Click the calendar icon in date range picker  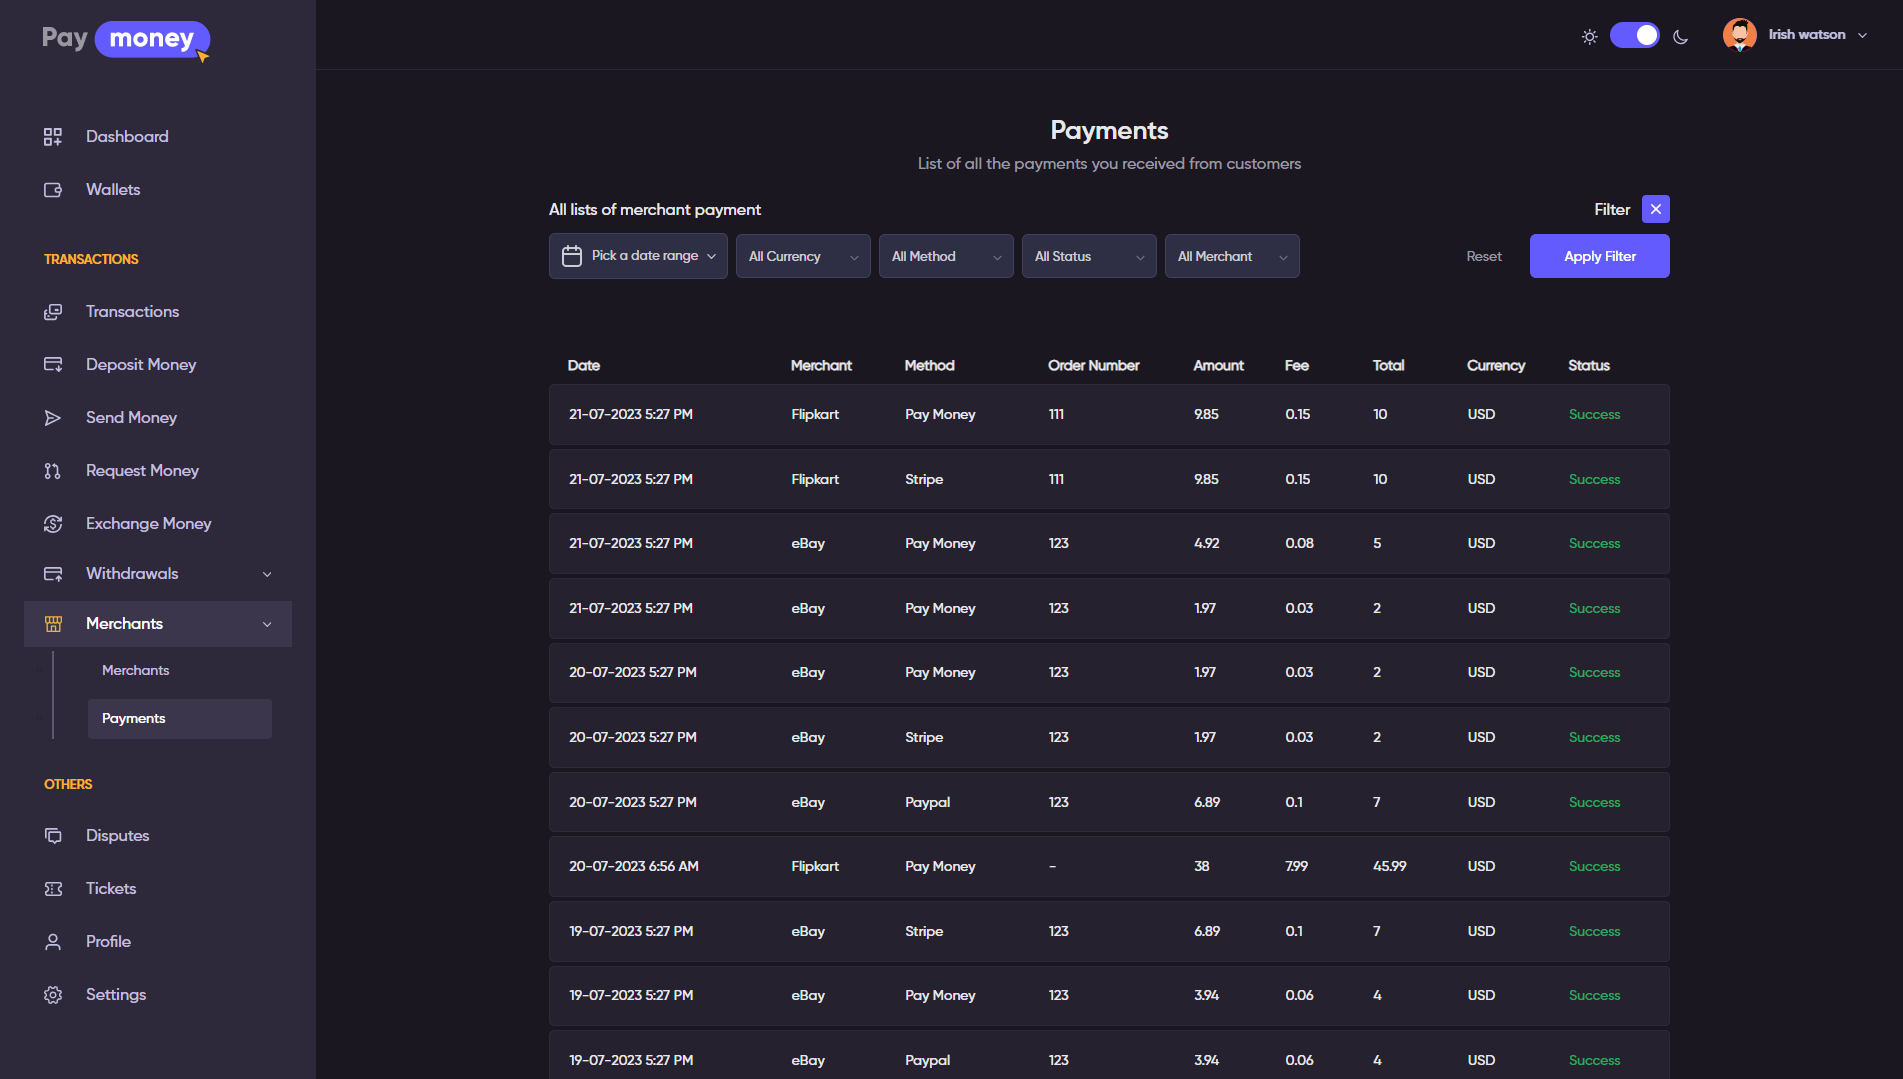(571, 256)
